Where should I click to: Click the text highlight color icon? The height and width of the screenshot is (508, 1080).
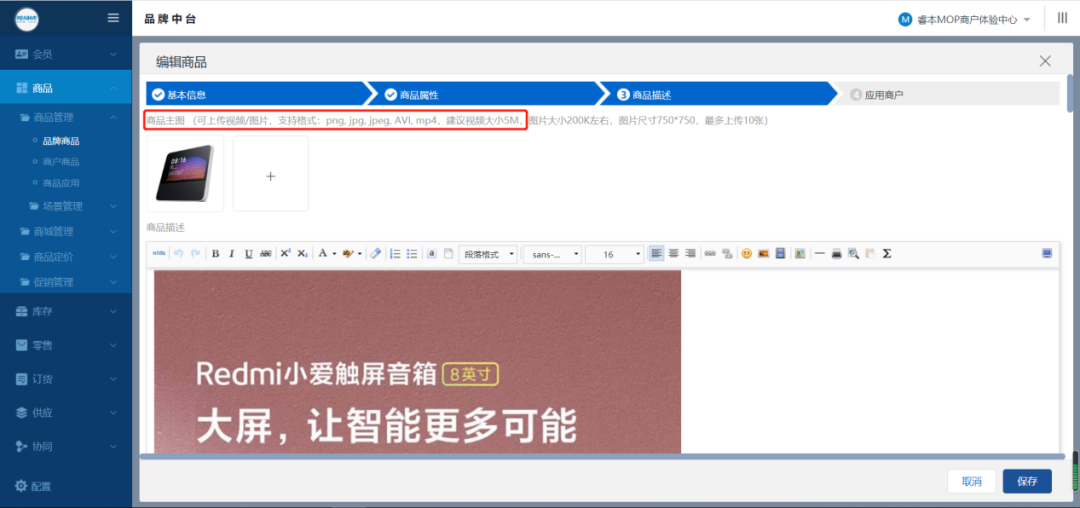click(348, 253)
